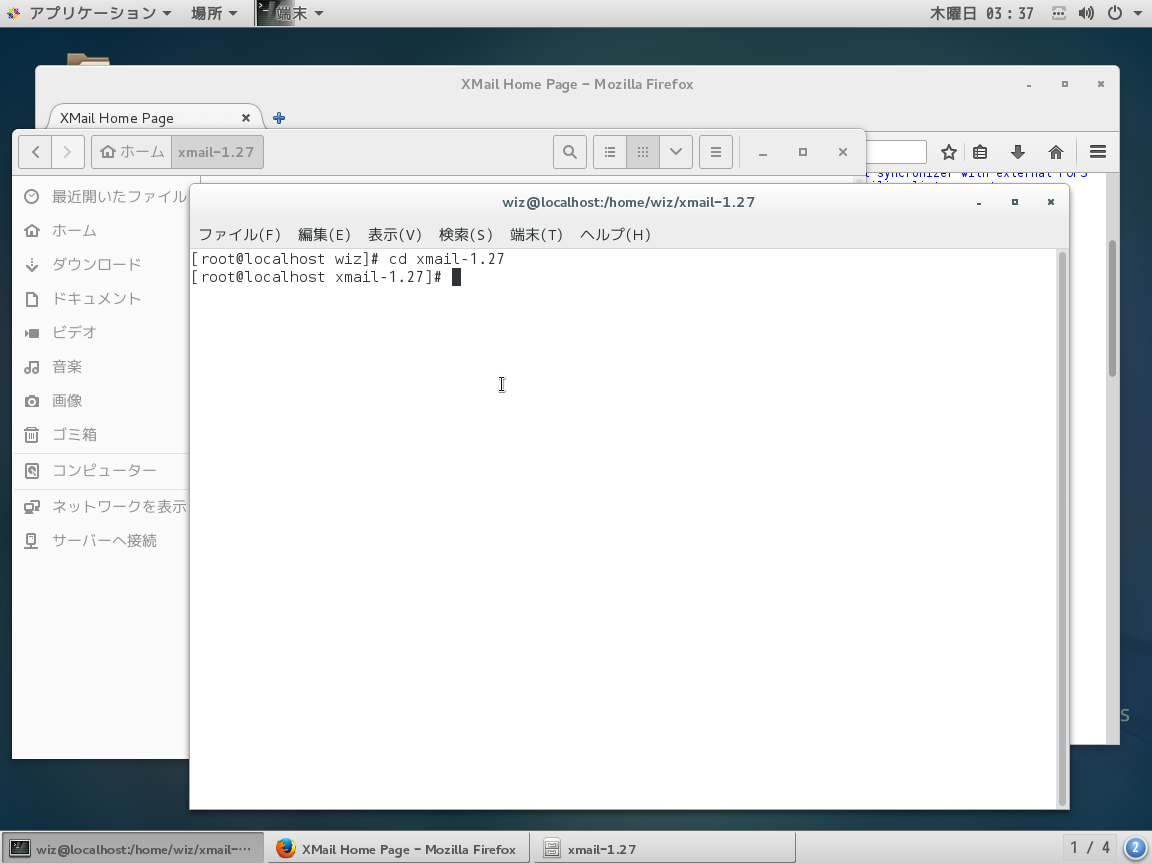
Task: Switch file manager to grid view
Action: 643,152
